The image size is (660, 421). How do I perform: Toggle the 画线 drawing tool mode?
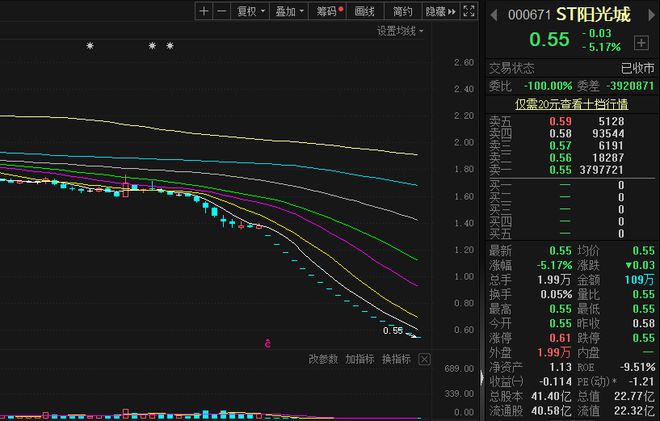[x=364, y=11]
